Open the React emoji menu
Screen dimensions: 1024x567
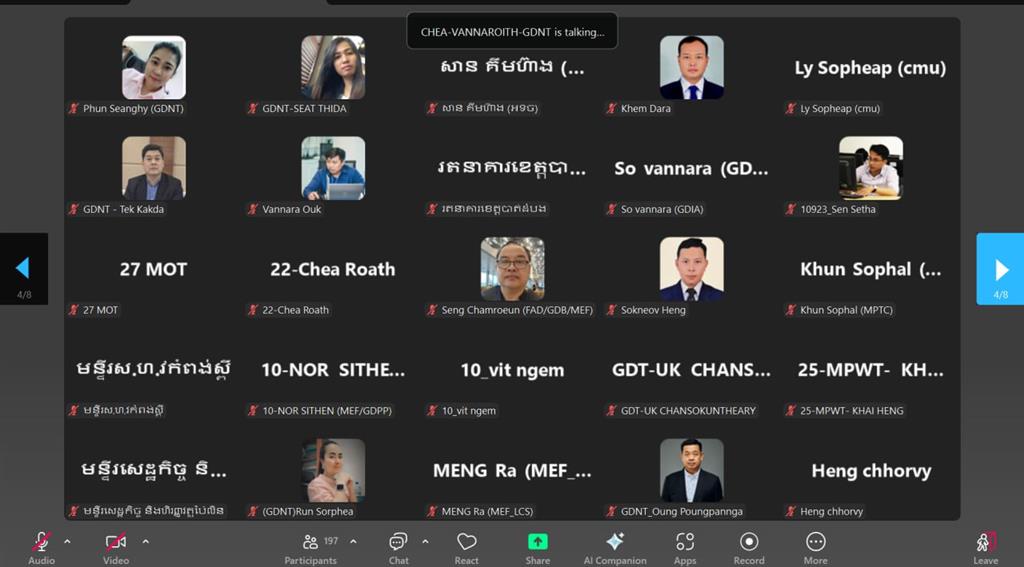466,547
